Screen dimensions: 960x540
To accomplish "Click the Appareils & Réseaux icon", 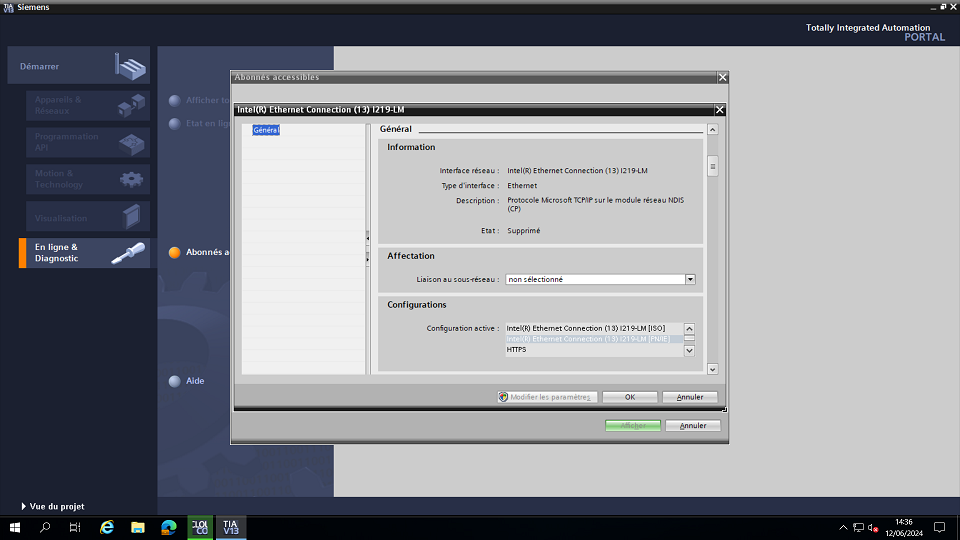I will [x=131, y=106].
